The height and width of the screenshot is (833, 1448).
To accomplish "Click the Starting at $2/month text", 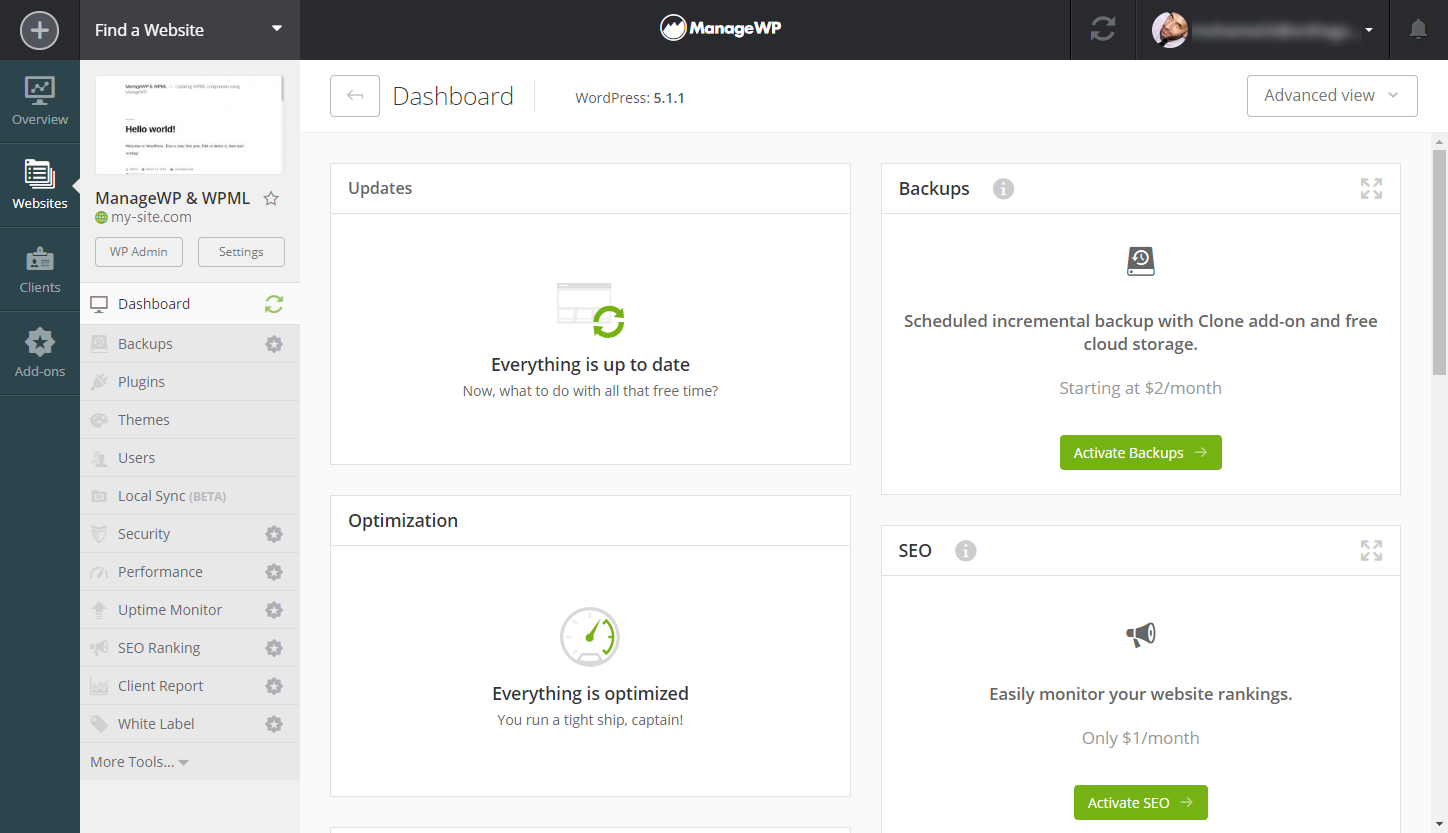I will tap(1141, 388).
